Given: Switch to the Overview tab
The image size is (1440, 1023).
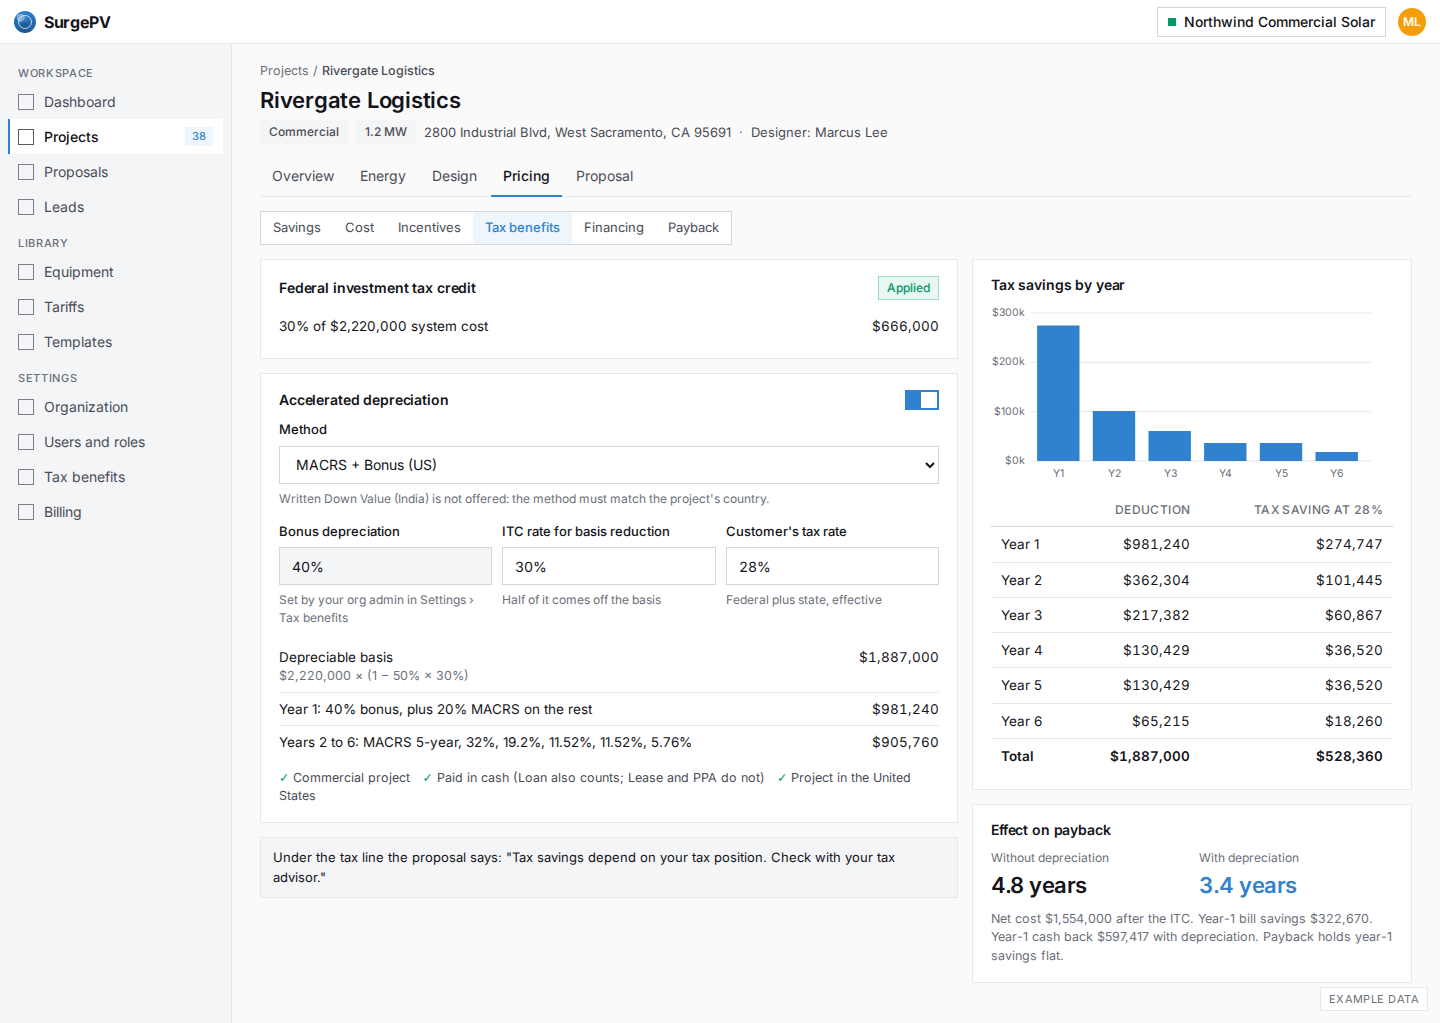Looking at the screenshot, I should 303,176.
